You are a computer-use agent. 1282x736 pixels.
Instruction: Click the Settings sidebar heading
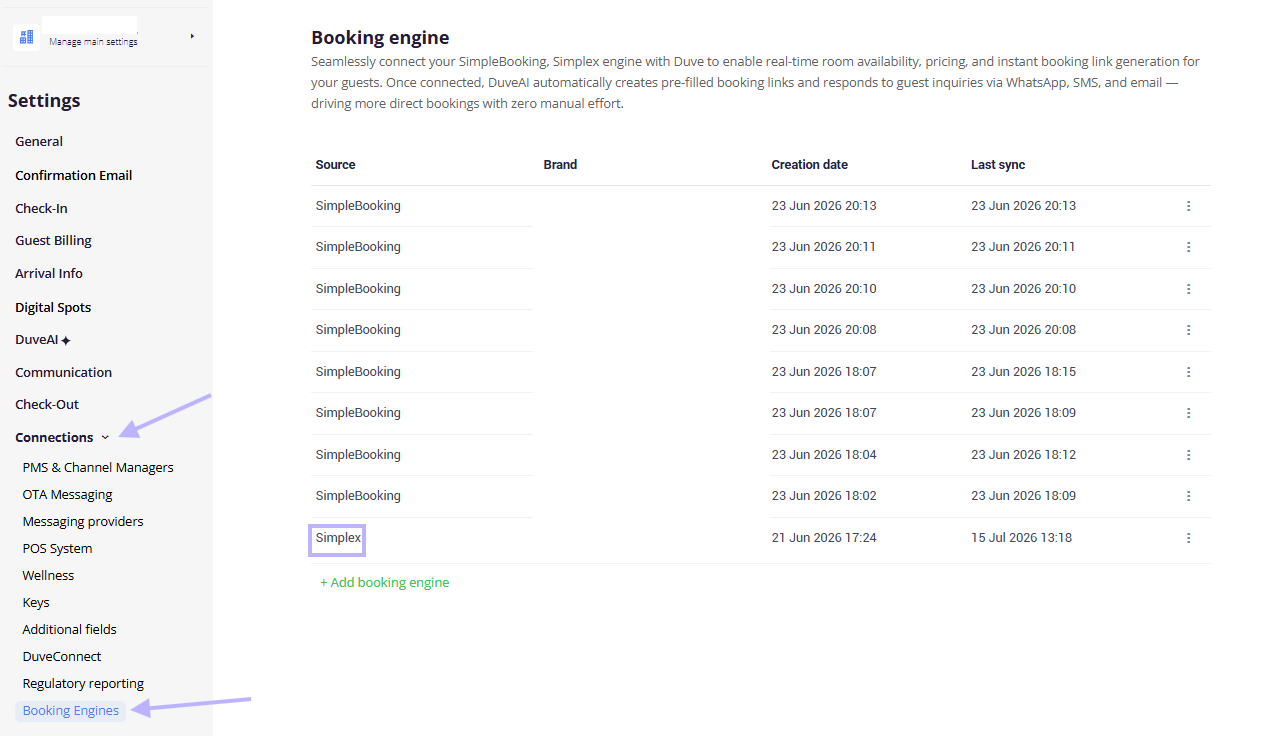click(x=44, y=101)
